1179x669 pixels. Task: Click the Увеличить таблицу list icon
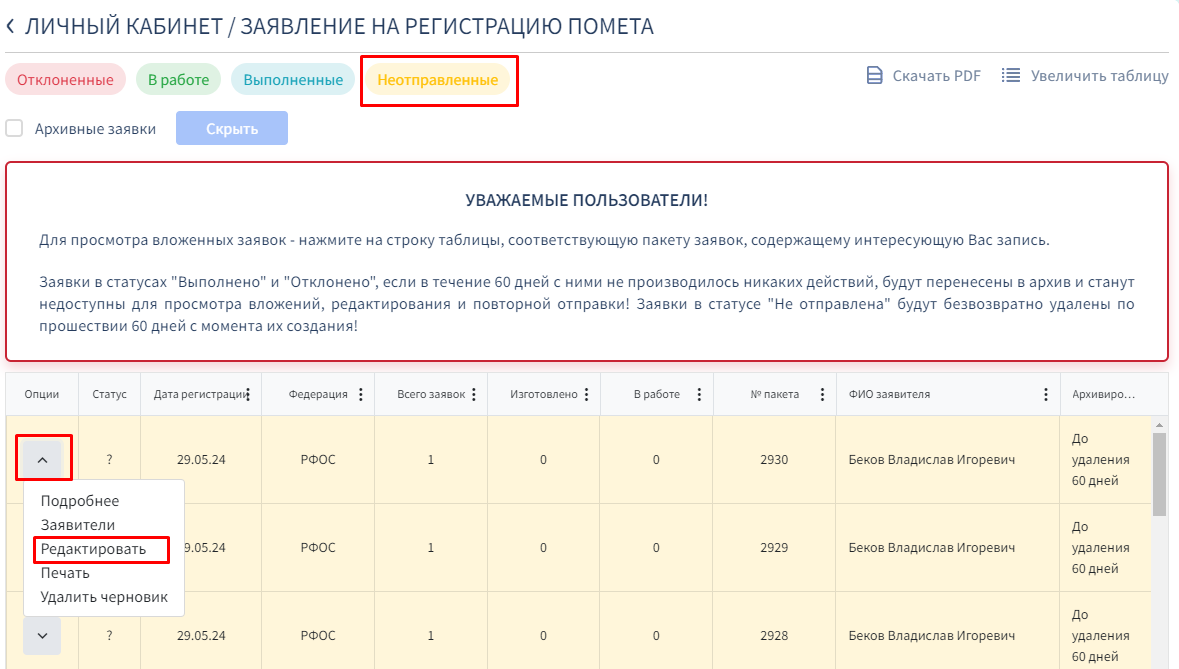point(1011,76)
